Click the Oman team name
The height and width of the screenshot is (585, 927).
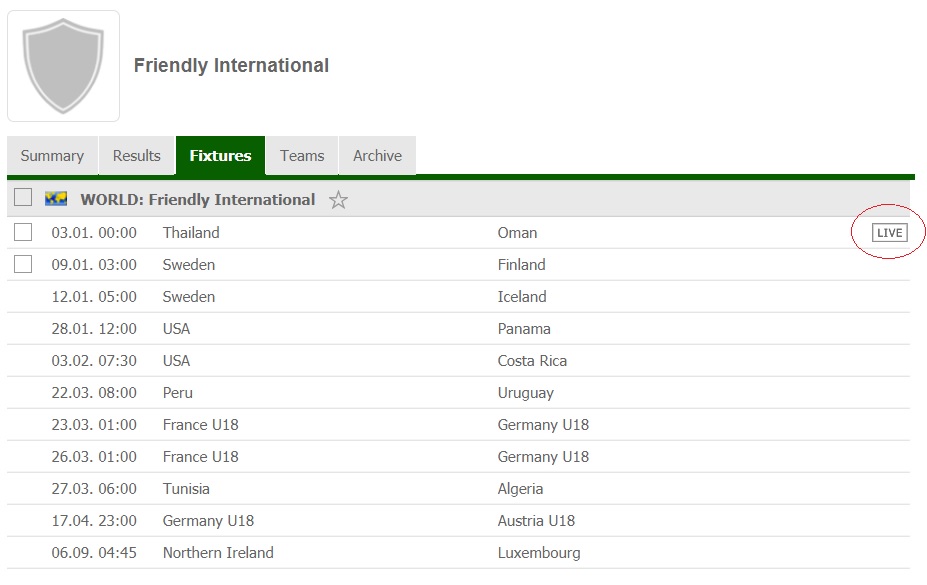(517, 233)
